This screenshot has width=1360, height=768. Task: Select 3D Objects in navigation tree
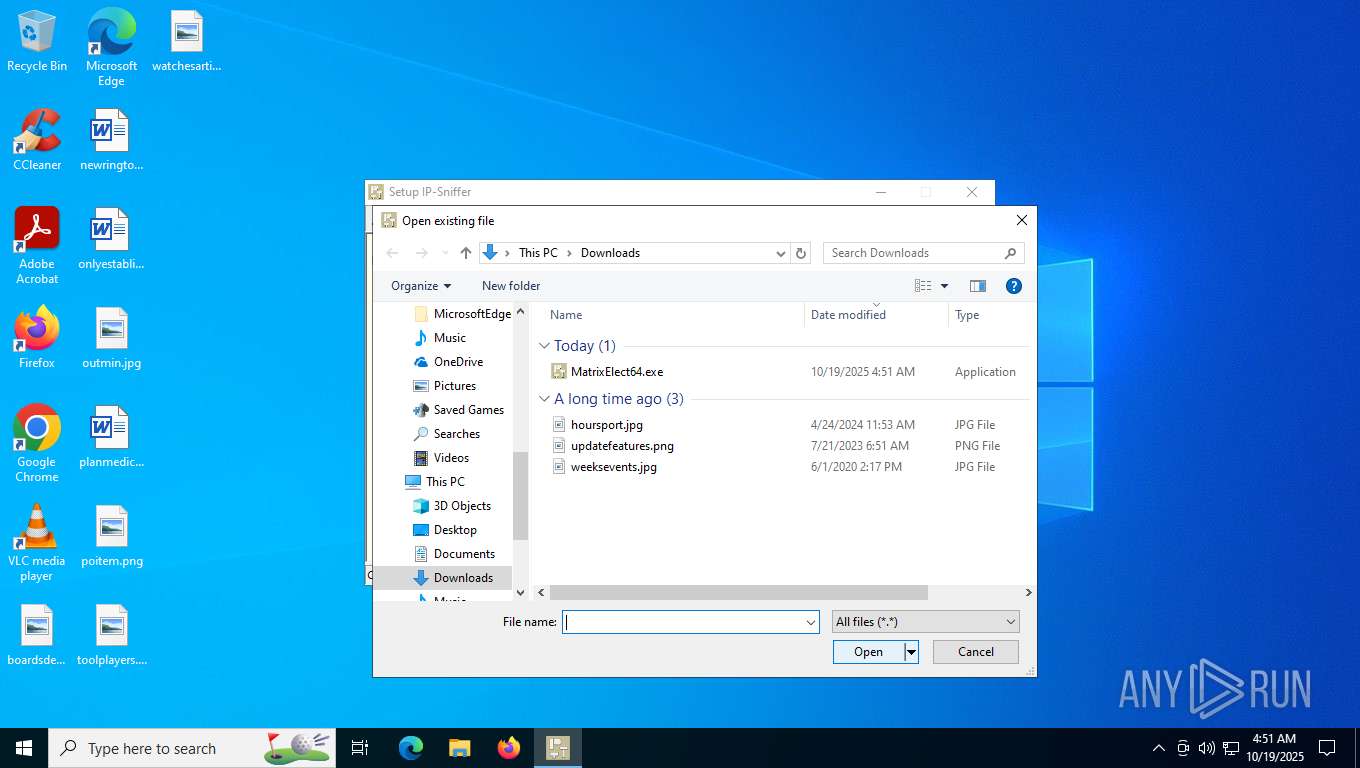(x=452, y=506)
